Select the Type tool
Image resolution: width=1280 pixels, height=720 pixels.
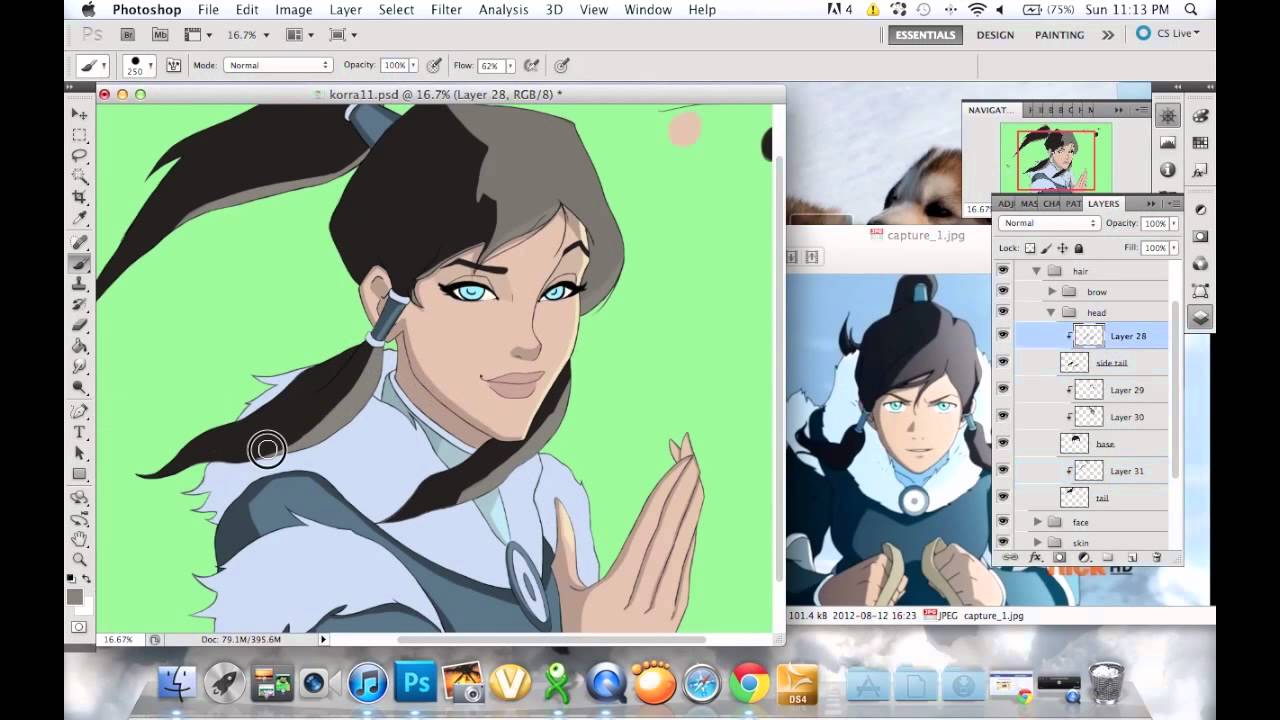(x=79, y=433)
